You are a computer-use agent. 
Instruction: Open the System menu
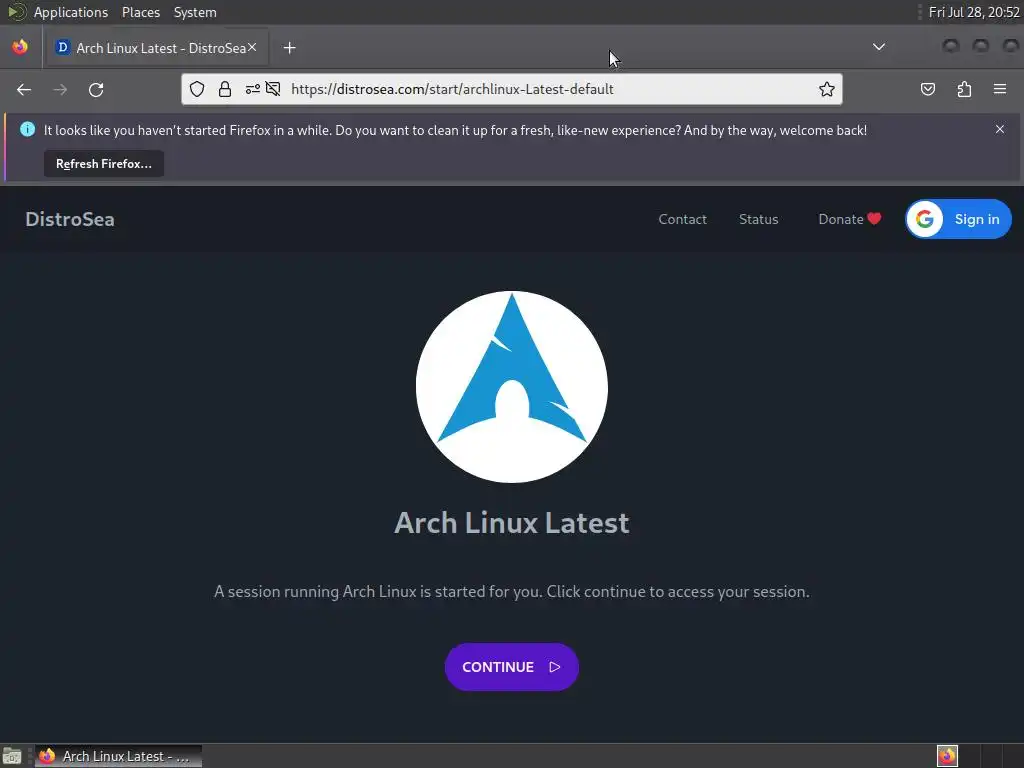pos(195,12)
